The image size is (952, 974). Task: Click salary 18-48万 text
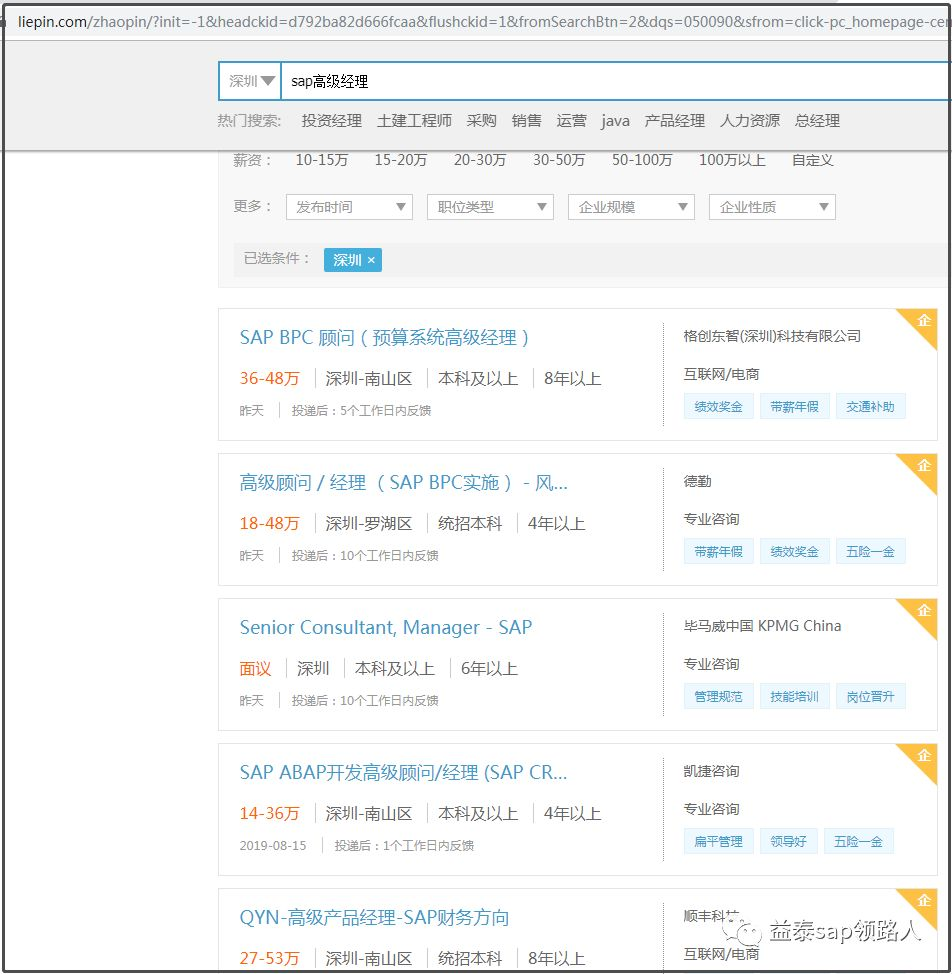point(270,523)
